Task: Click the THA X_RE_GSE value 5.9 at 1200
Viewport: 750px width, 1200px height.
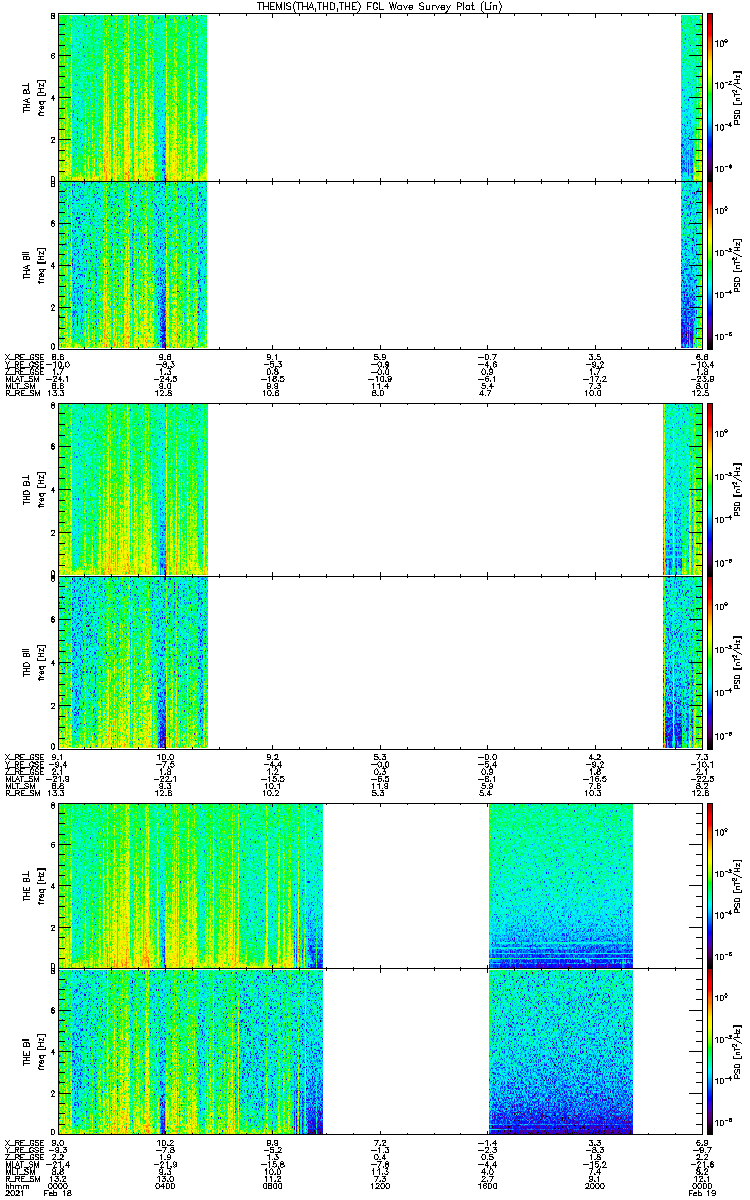Action: (x=380, y=356)
